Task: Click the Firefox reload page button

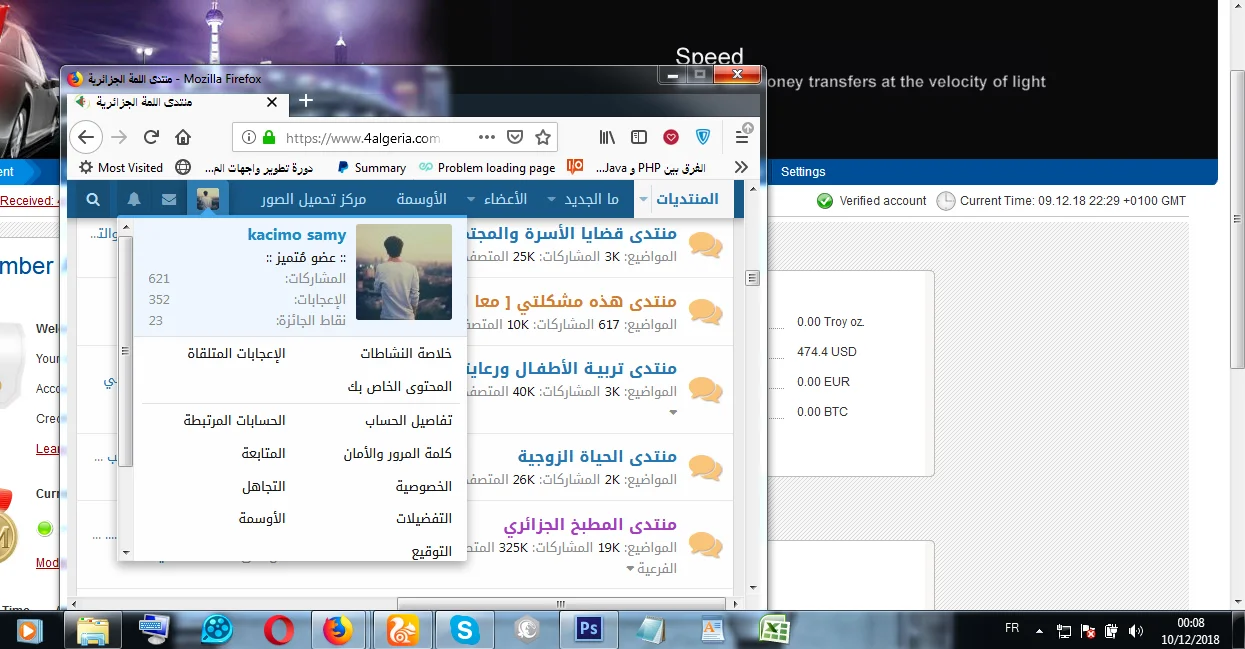Action: tap(151, 137)
